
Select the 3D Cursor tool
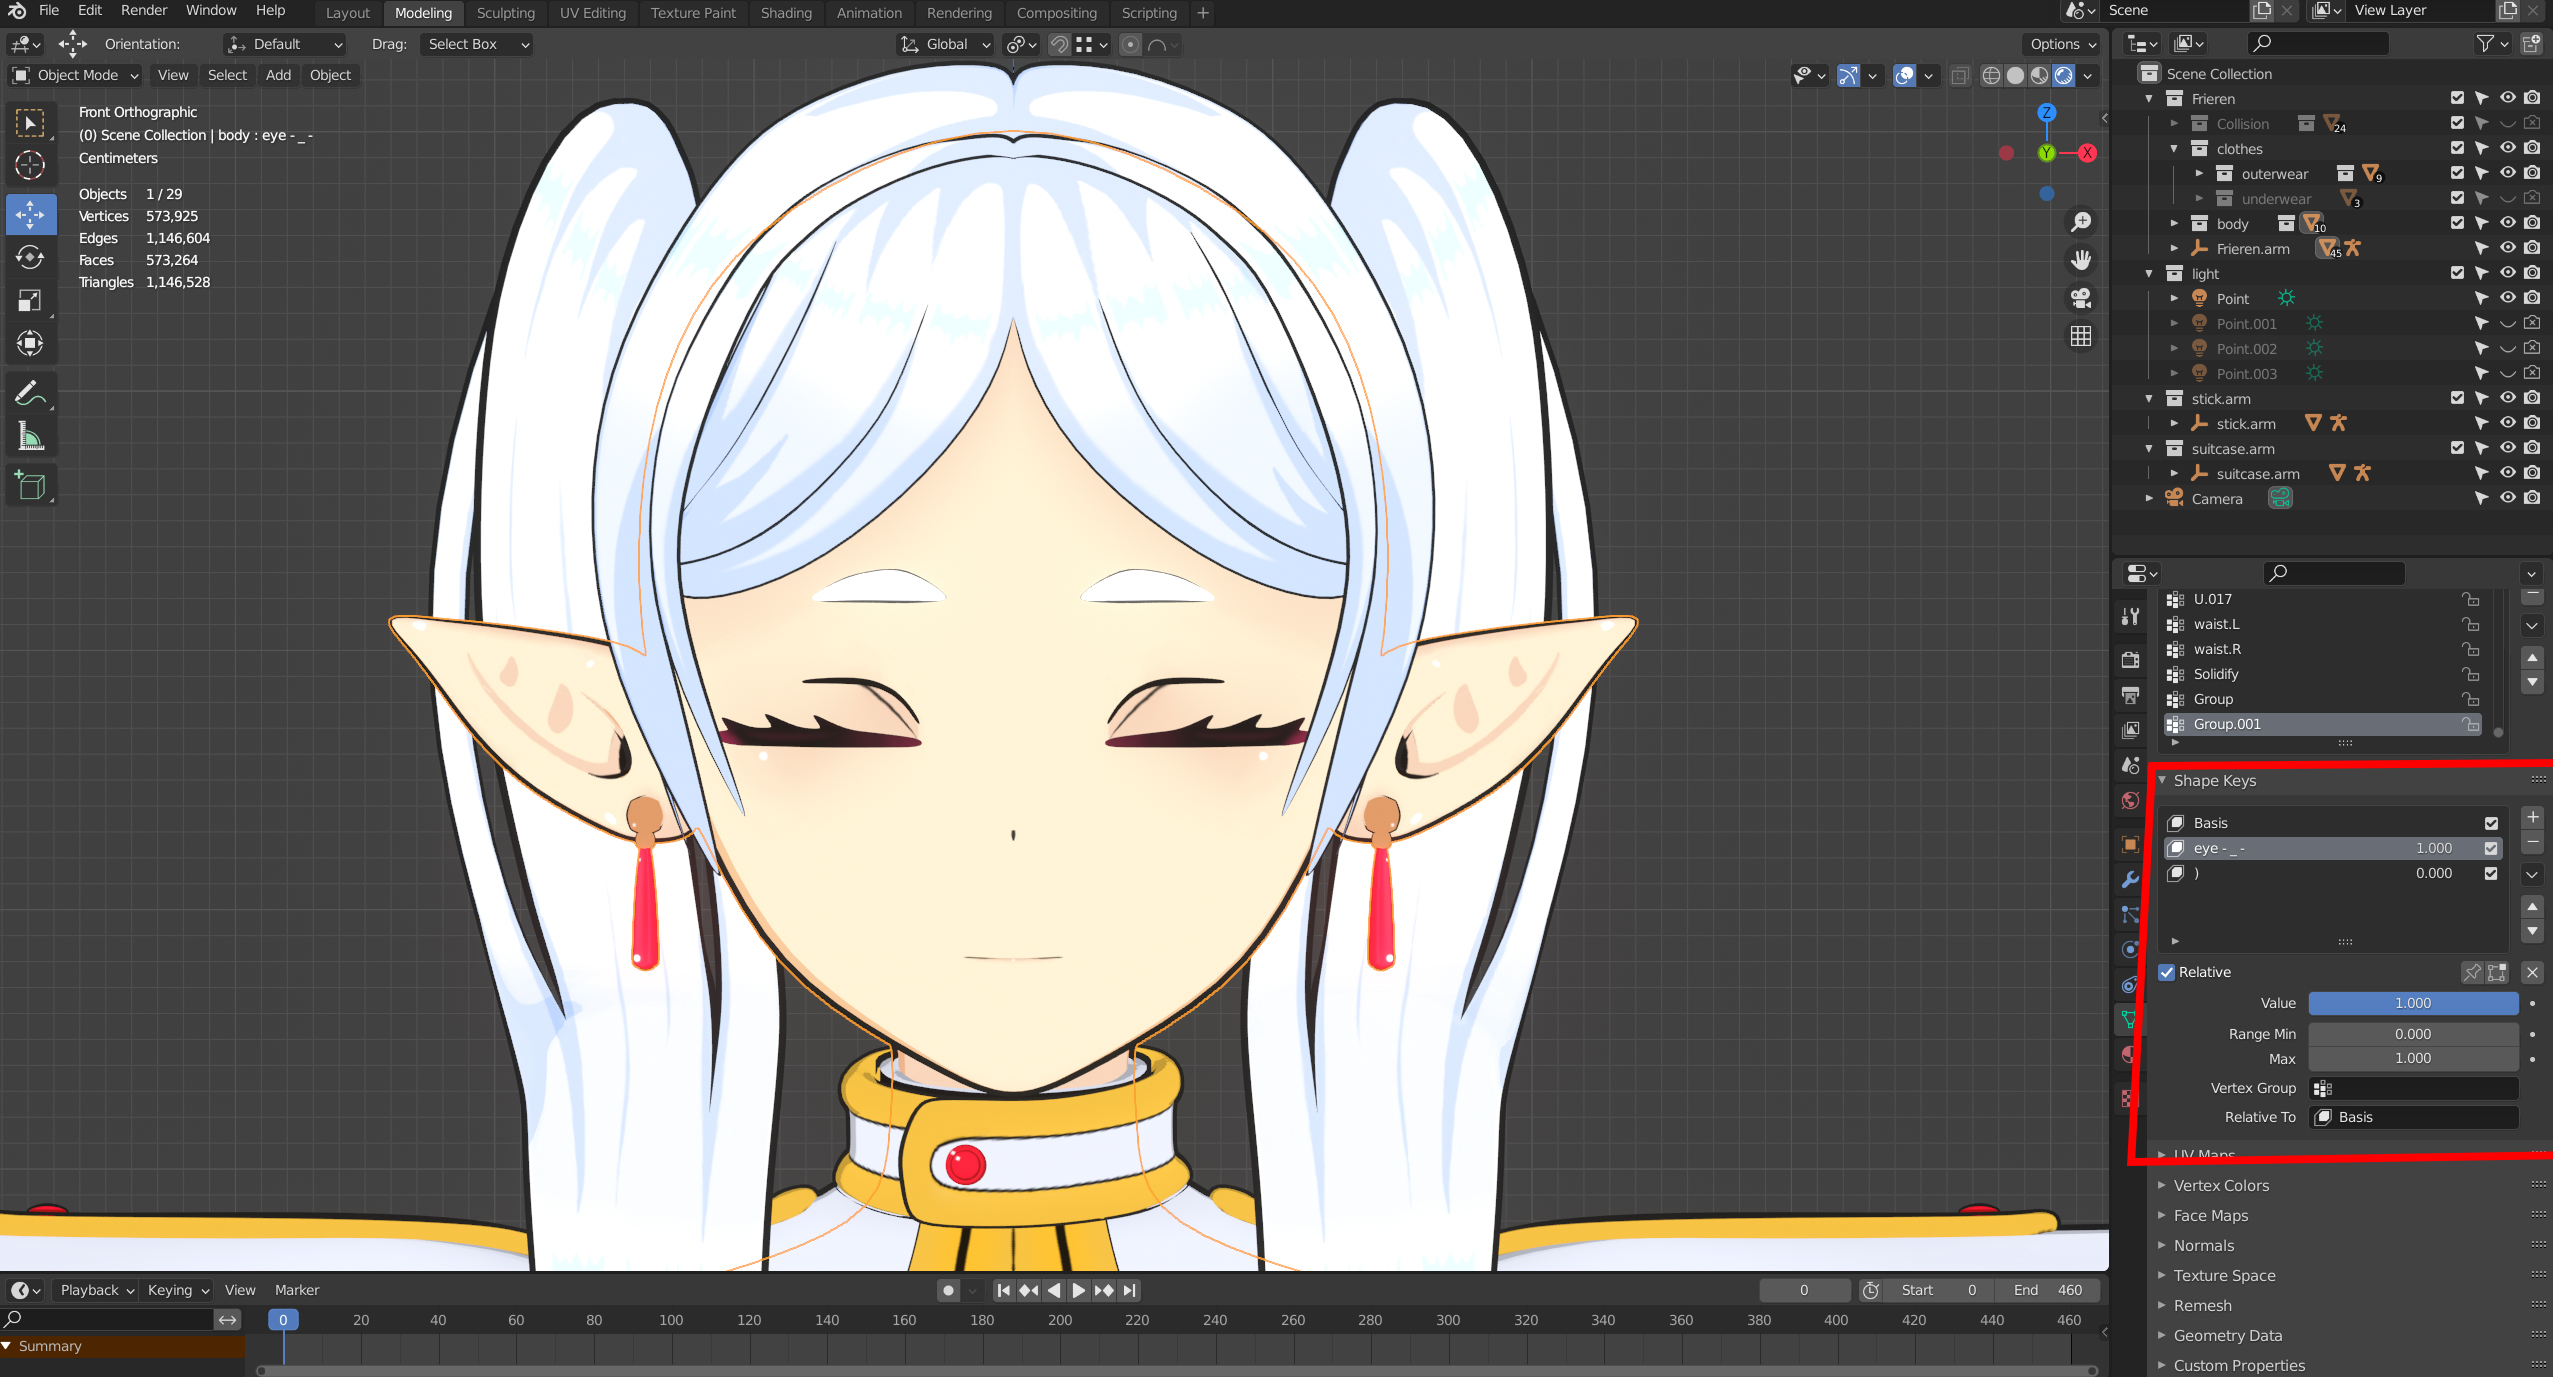click(30, 165)
